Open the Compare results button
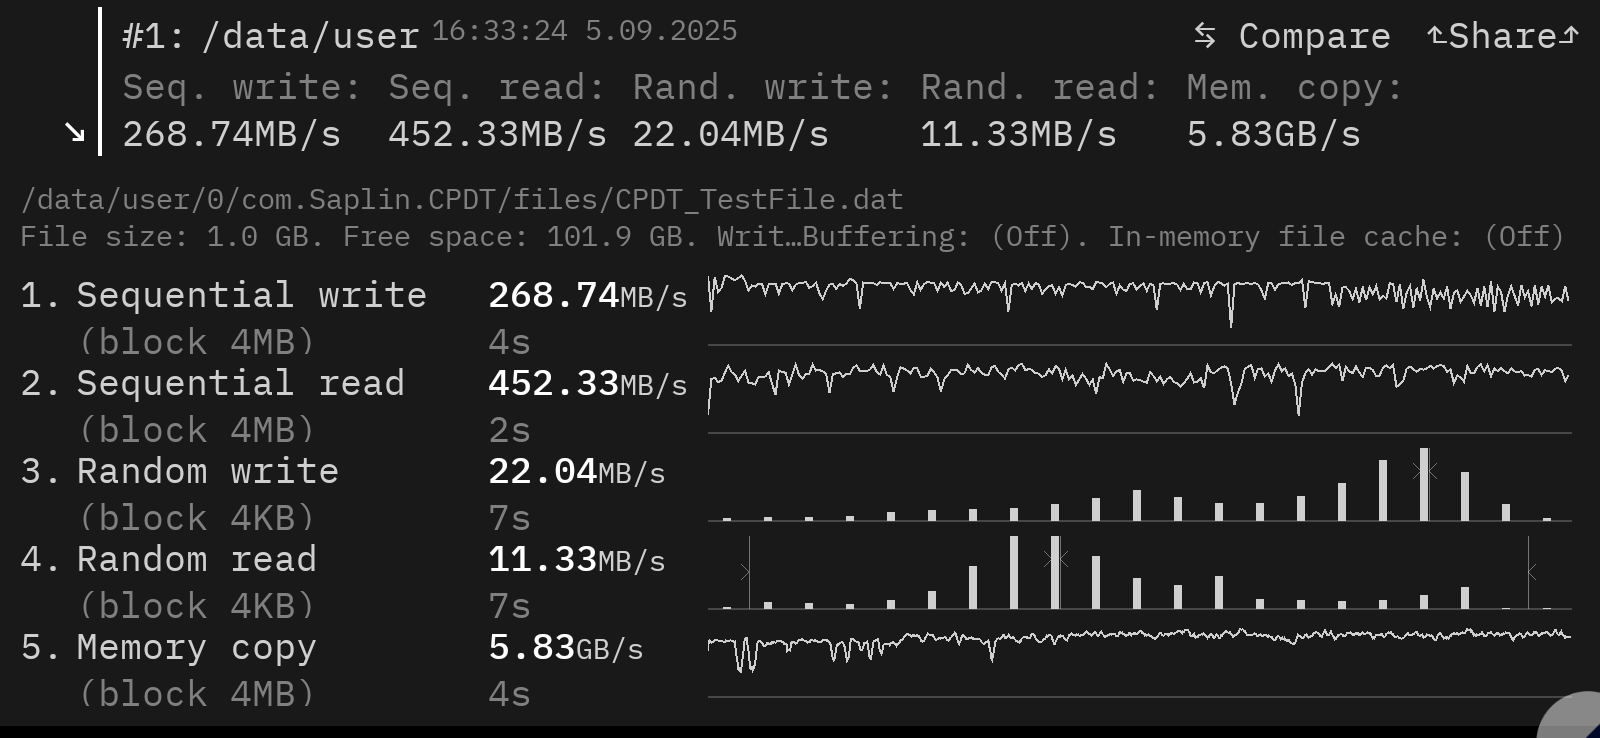Image resolution: width=1600 pixels, height=738 pixels. click(x=1292, y=36)
